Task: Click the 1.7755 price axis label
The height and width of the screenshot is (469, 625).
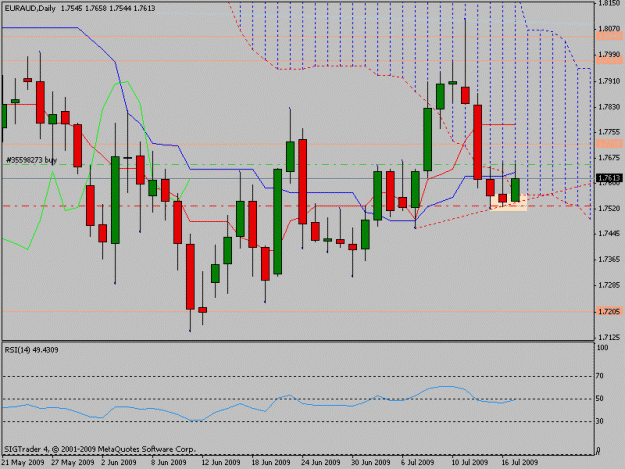Action: [609, 132]
